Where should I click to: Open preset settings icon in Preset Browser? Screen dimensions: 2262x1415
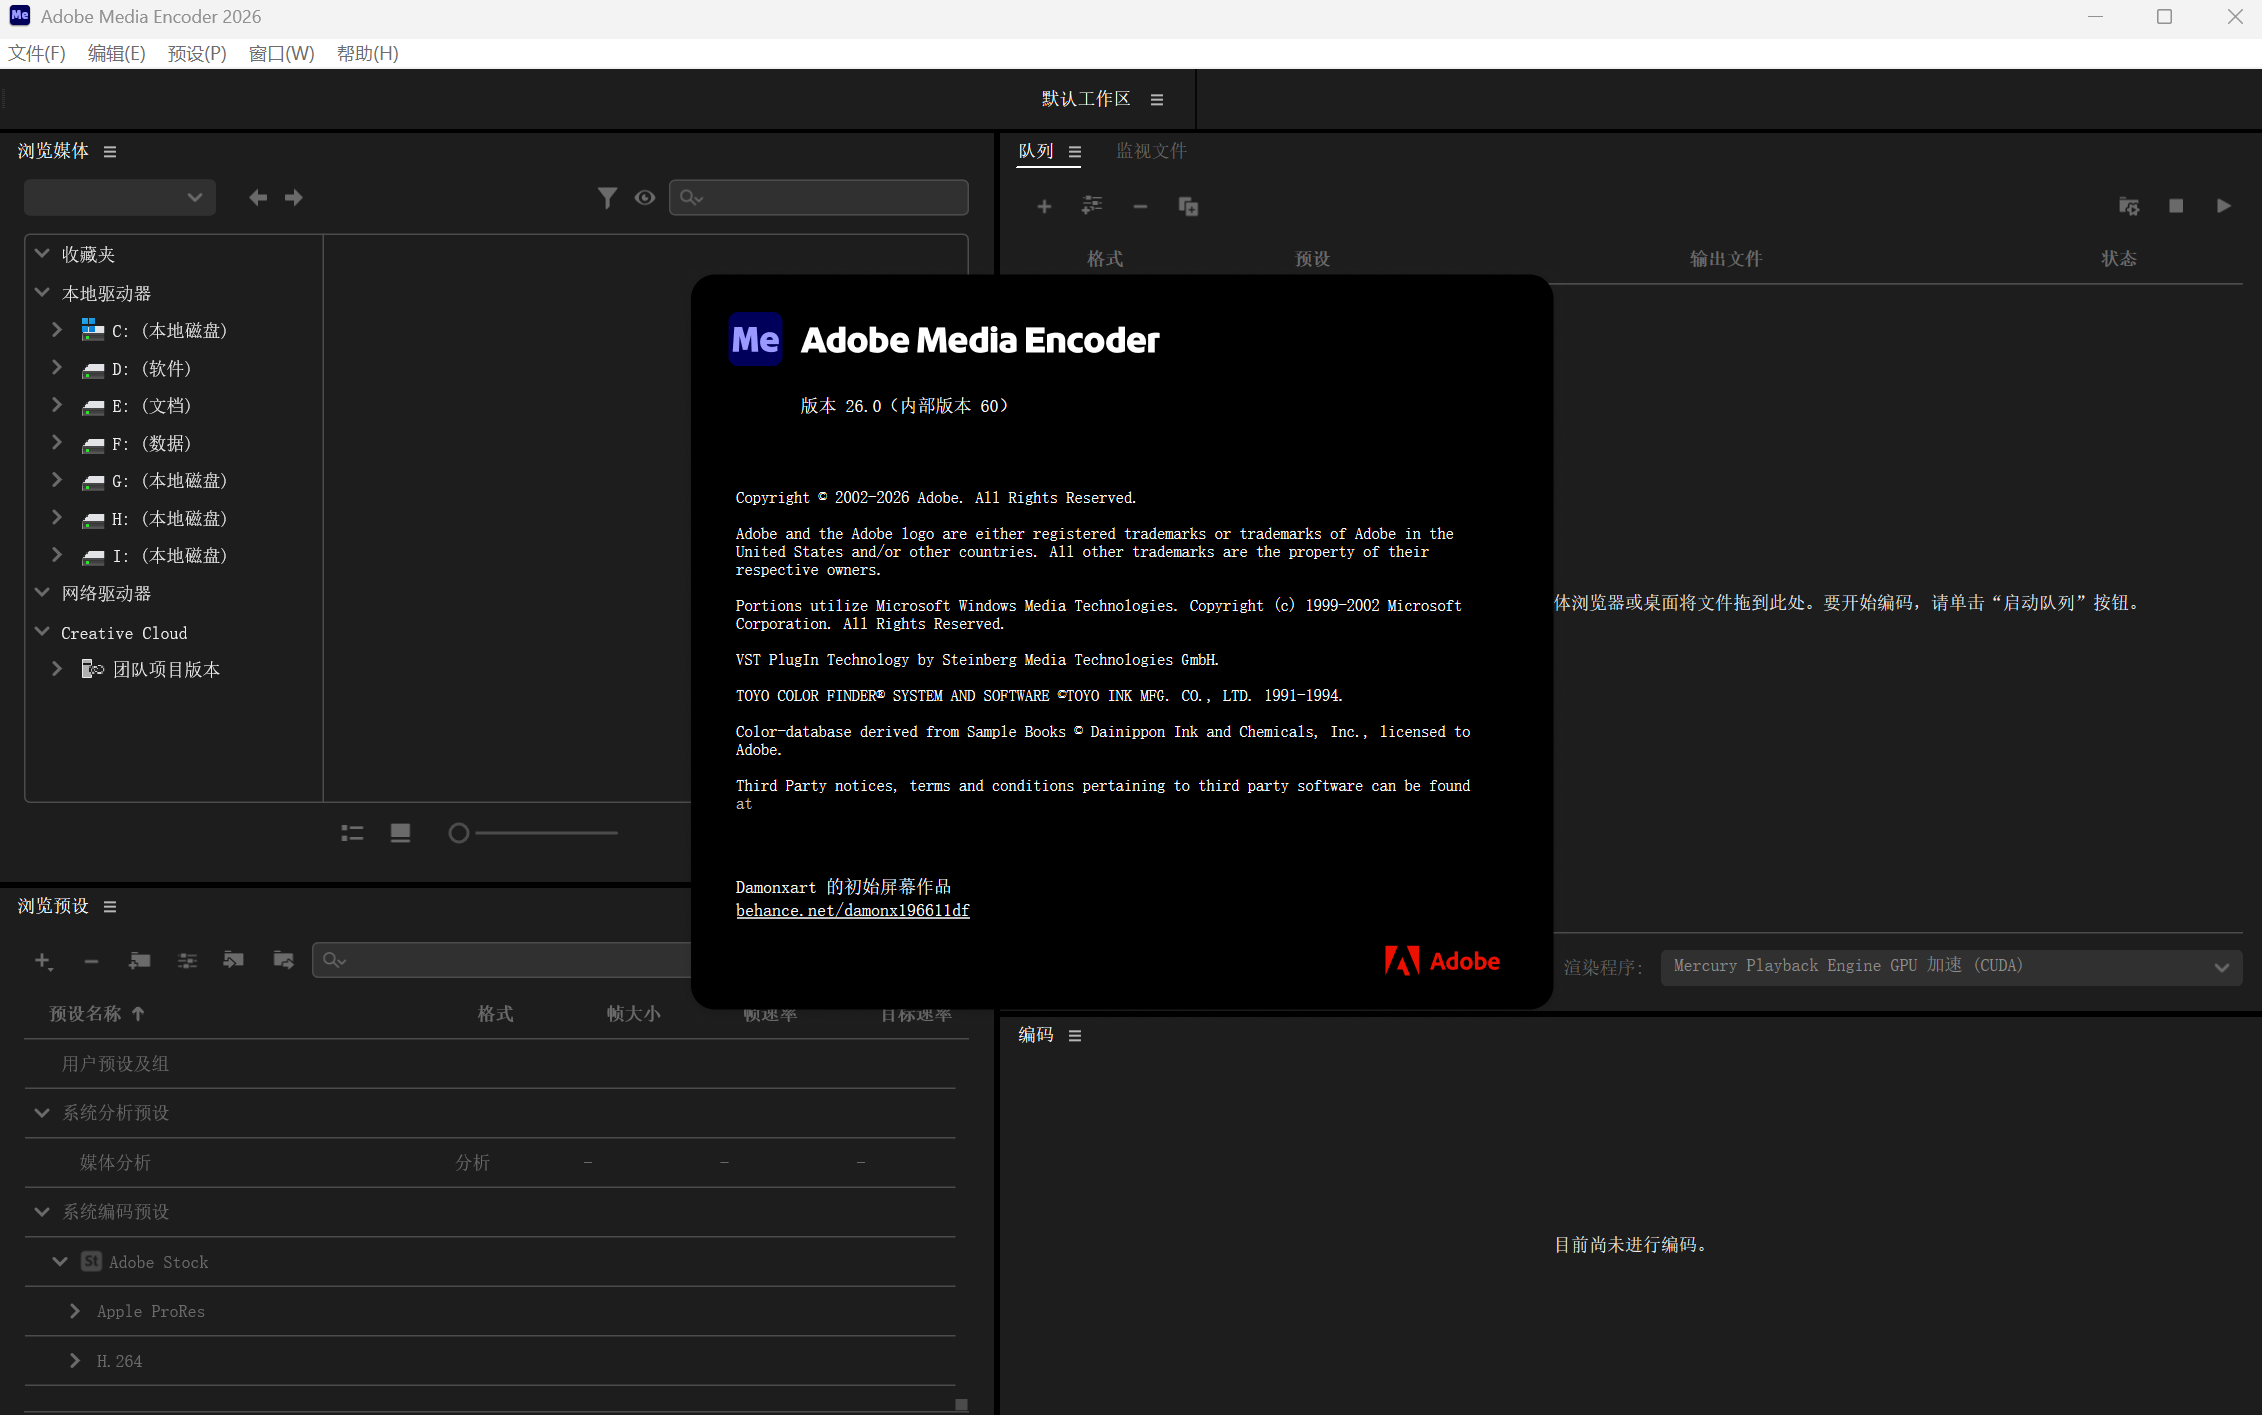(x=187, y=961)
